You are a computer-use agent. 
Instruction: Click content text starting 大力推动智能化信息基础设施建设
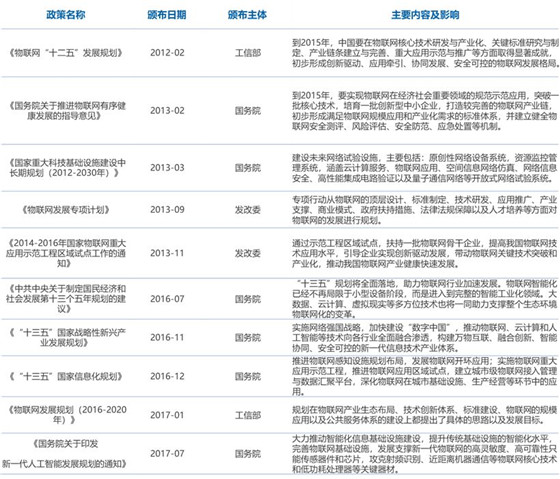(425, 454)
